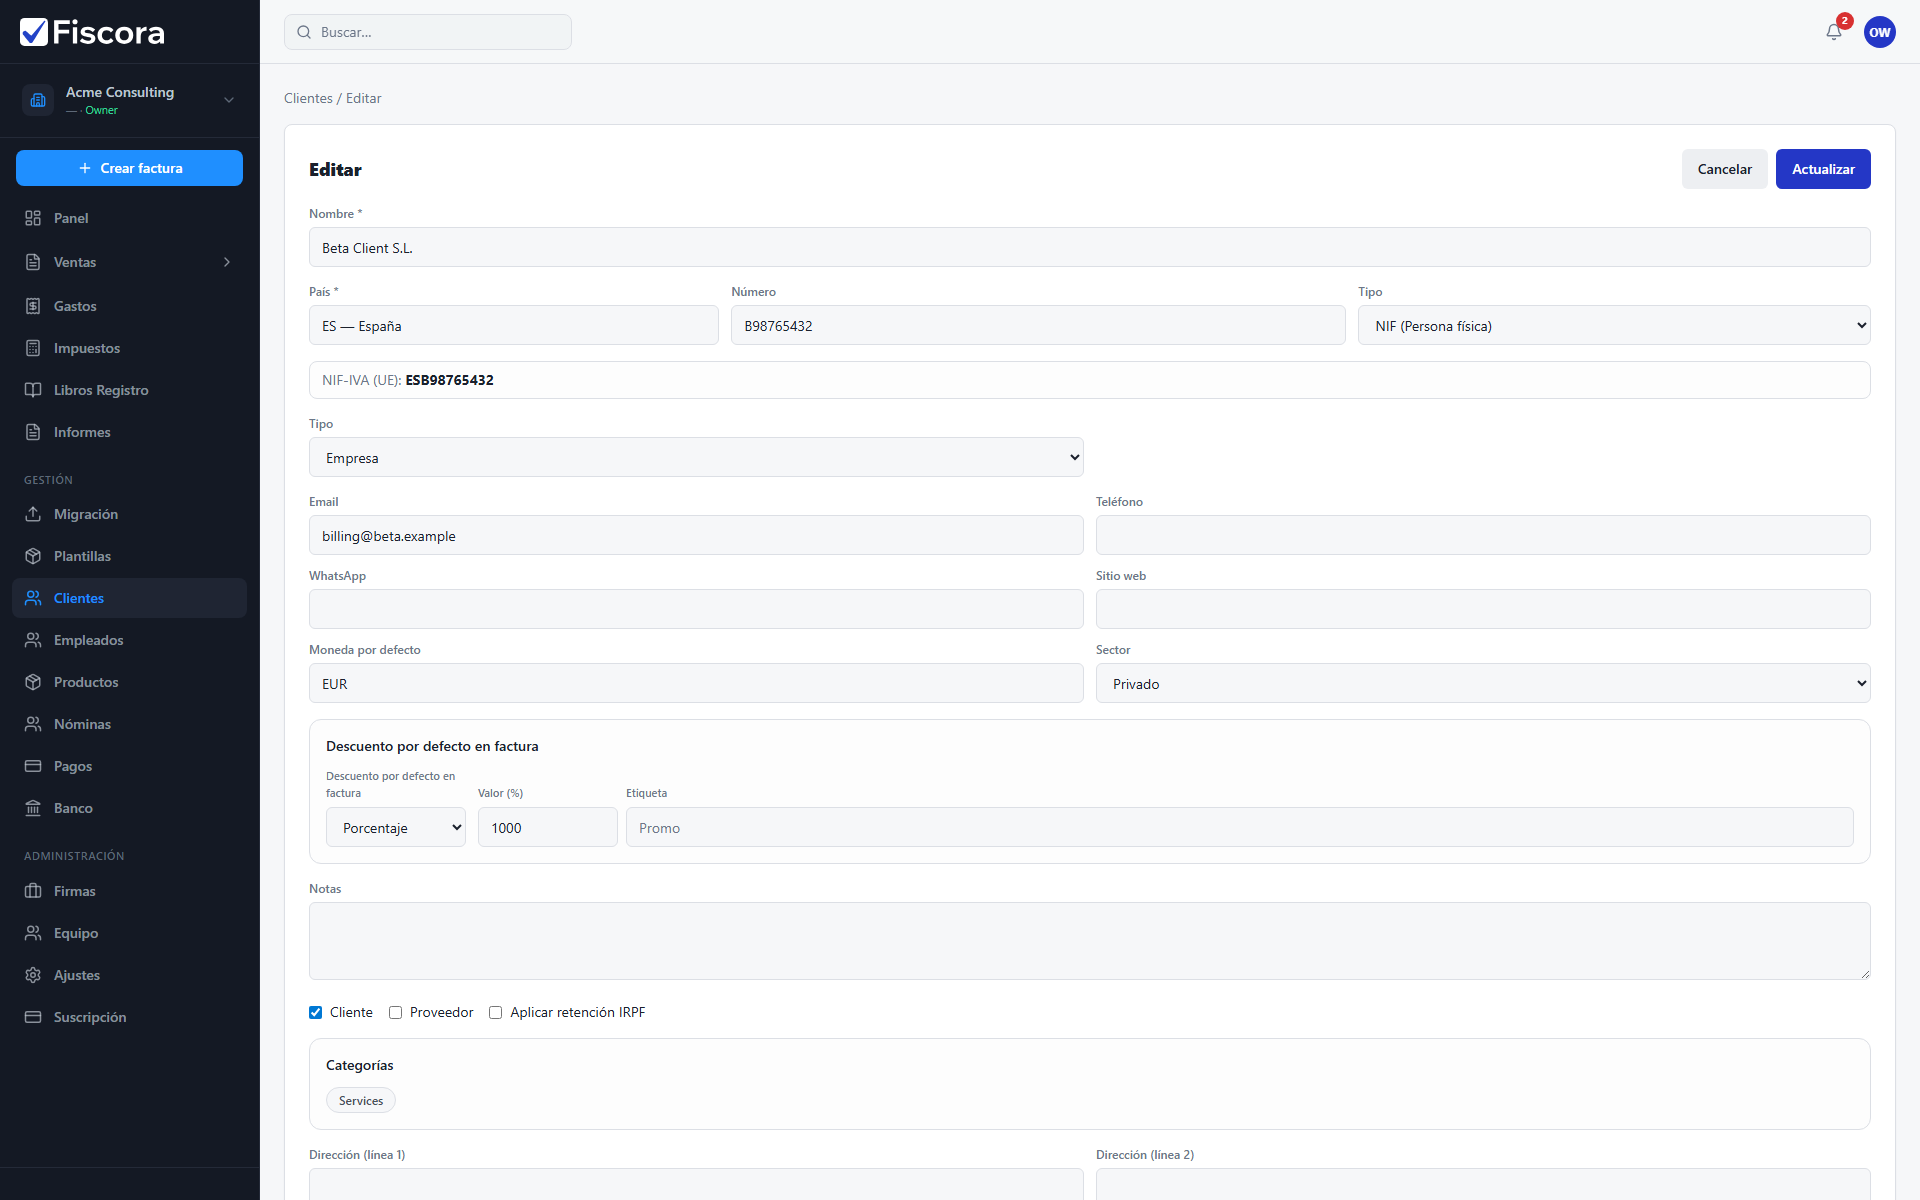Open Libros Registro book icon
Screen dimensions: 1920x1200
point(33,390)
